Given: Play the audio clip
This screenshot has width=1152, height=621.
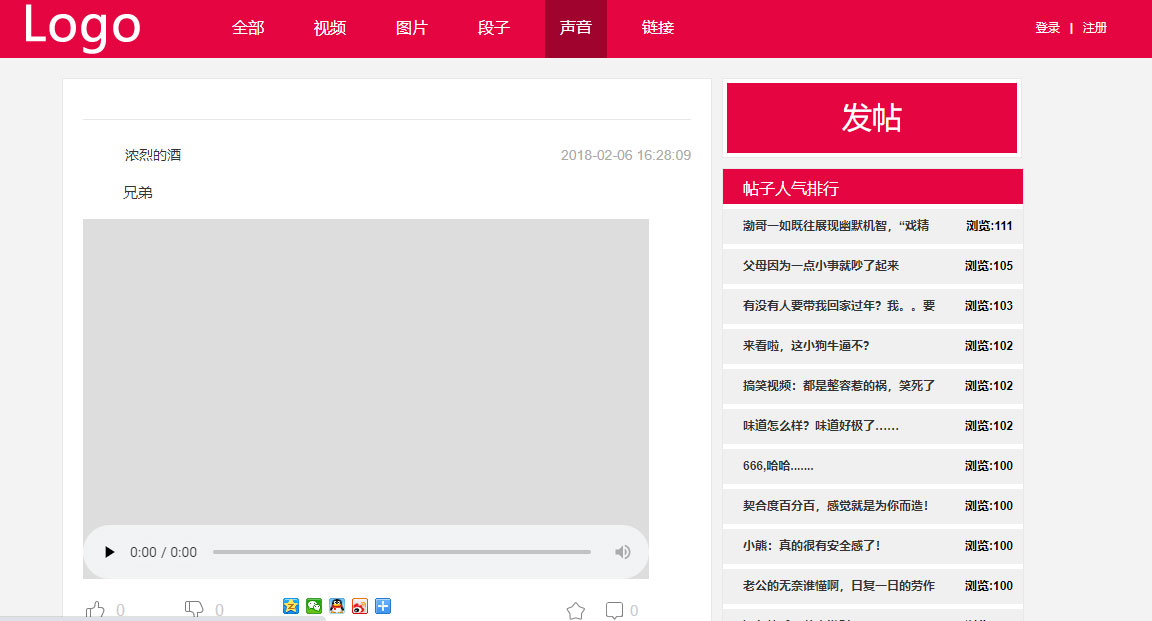Looking at the screenshot, I should [110, 552].
